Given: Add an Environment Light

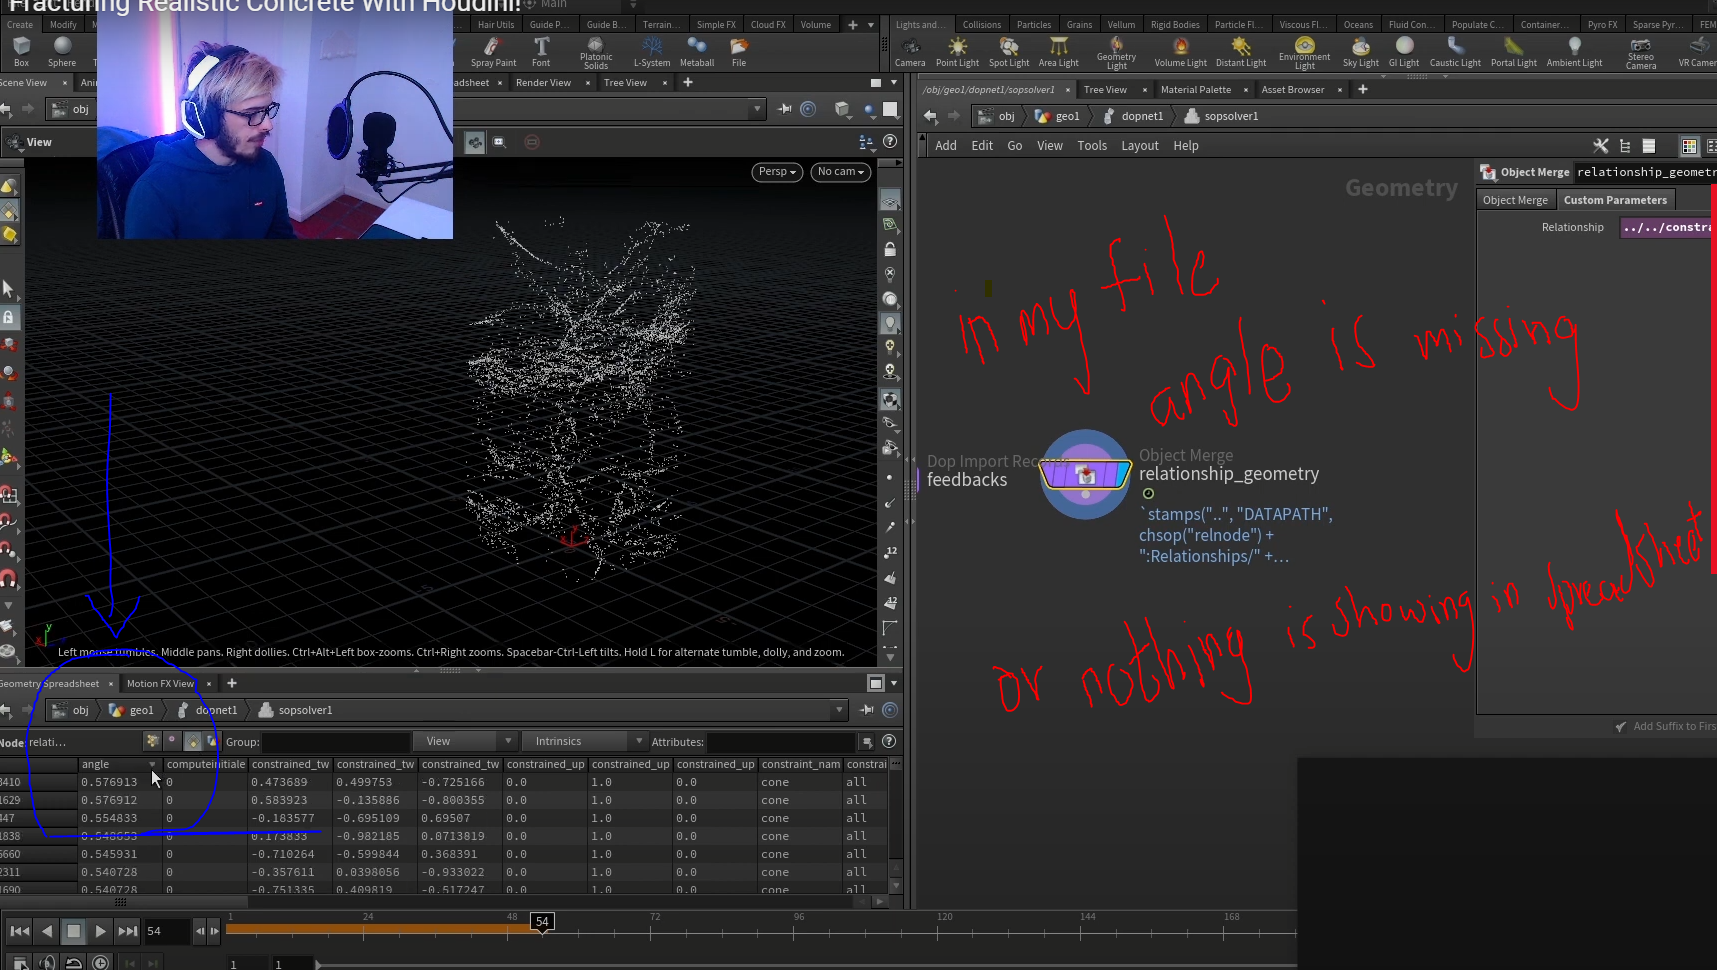Looking at the screenshot, I should click(x=1305, y=53).
